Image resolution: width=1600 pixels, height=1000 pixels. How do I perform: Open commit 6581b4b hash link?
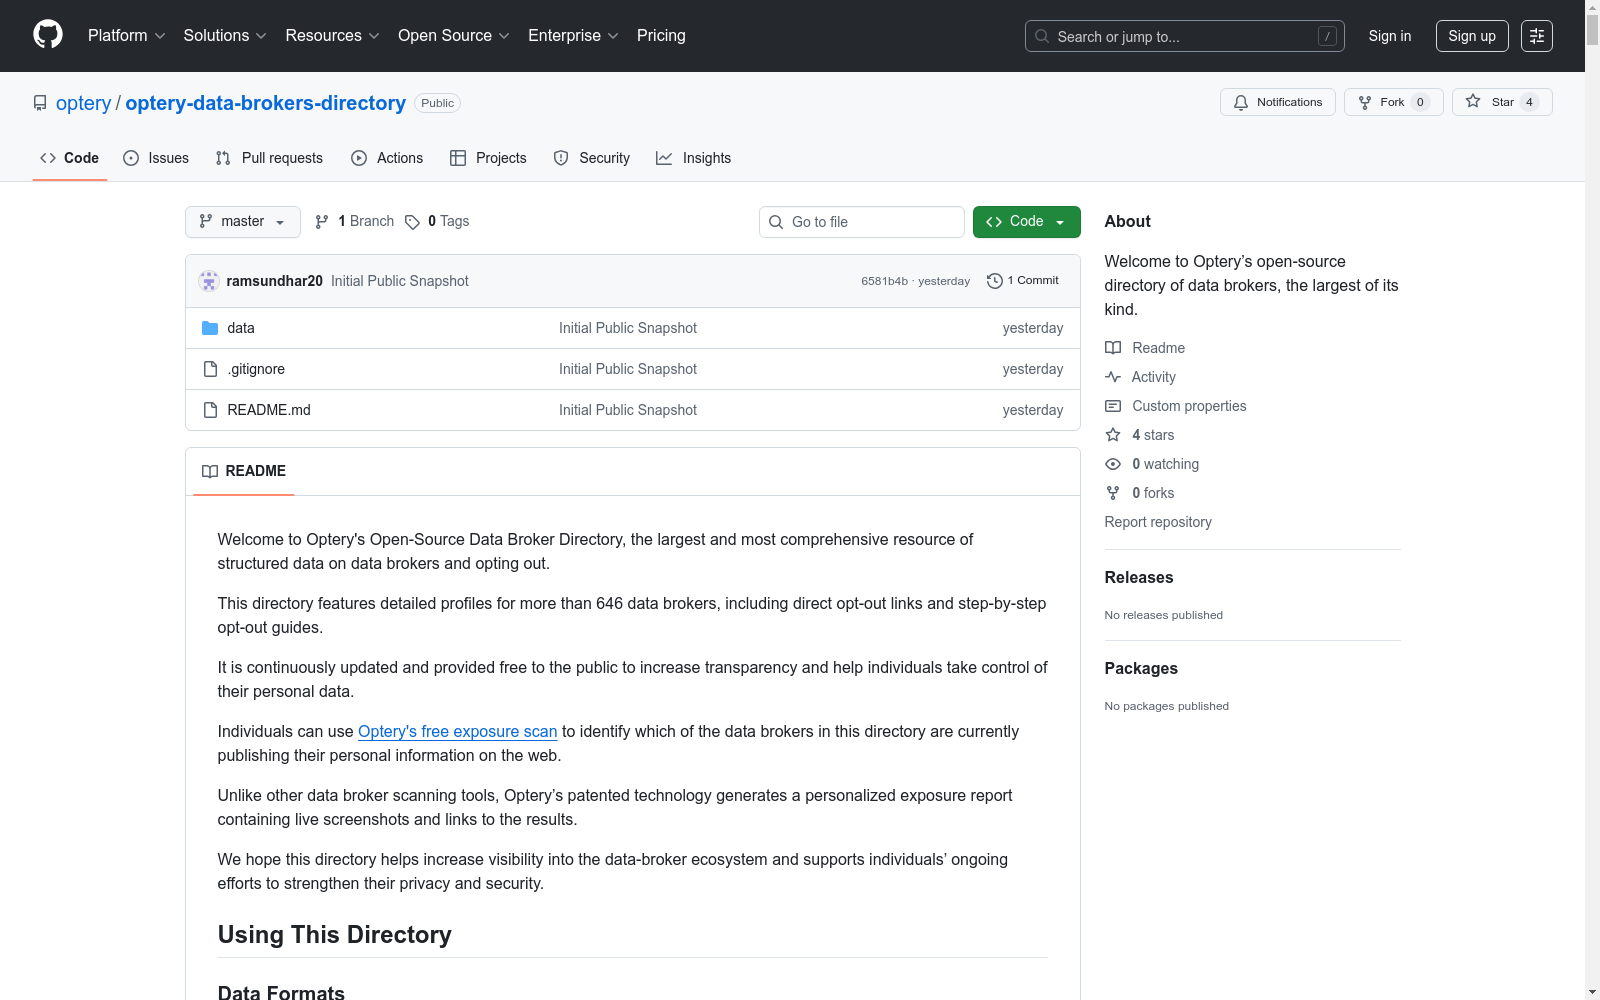pyautogui.click(x=884, y=281)
